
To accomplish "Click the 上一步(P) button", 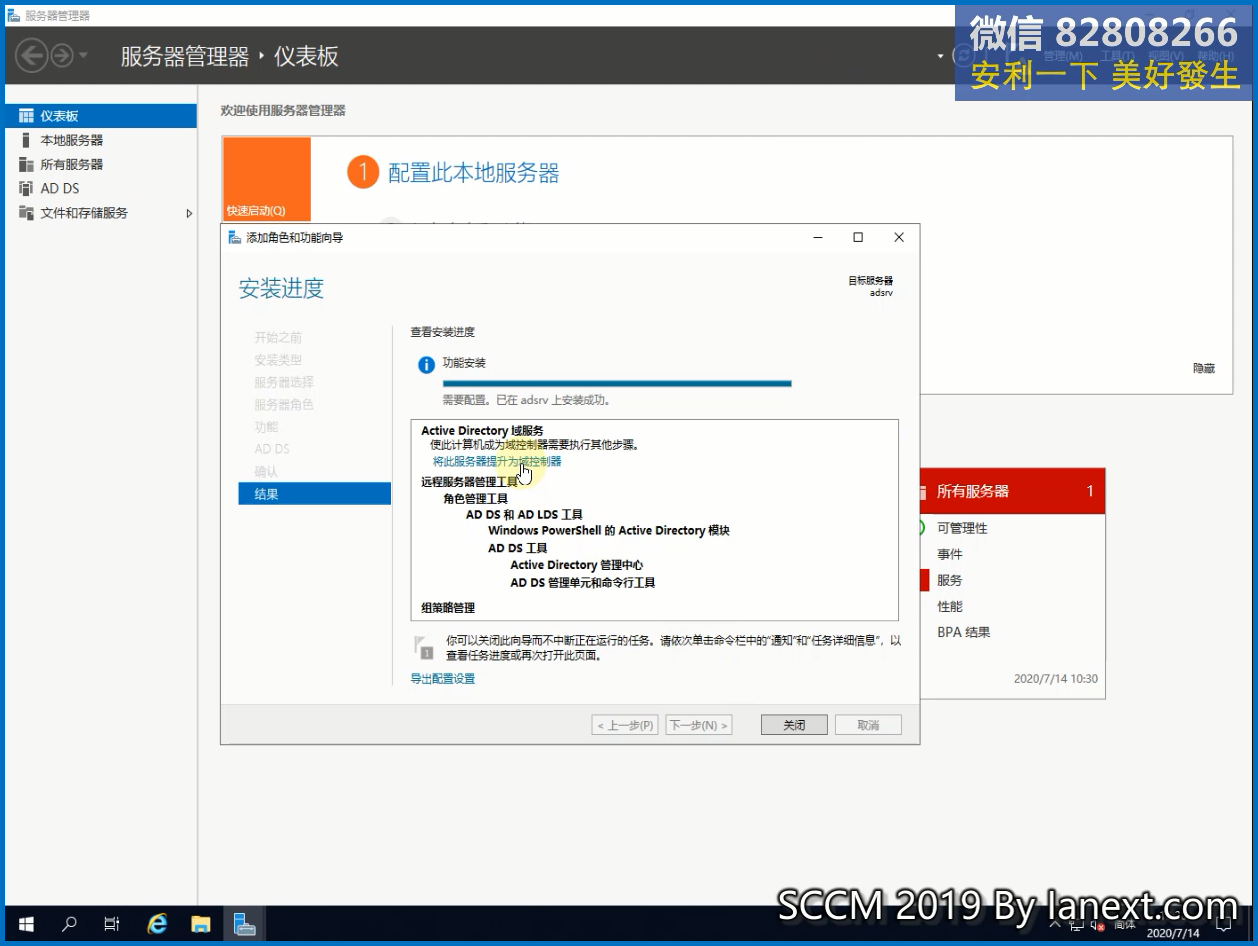I will point(625,725).
